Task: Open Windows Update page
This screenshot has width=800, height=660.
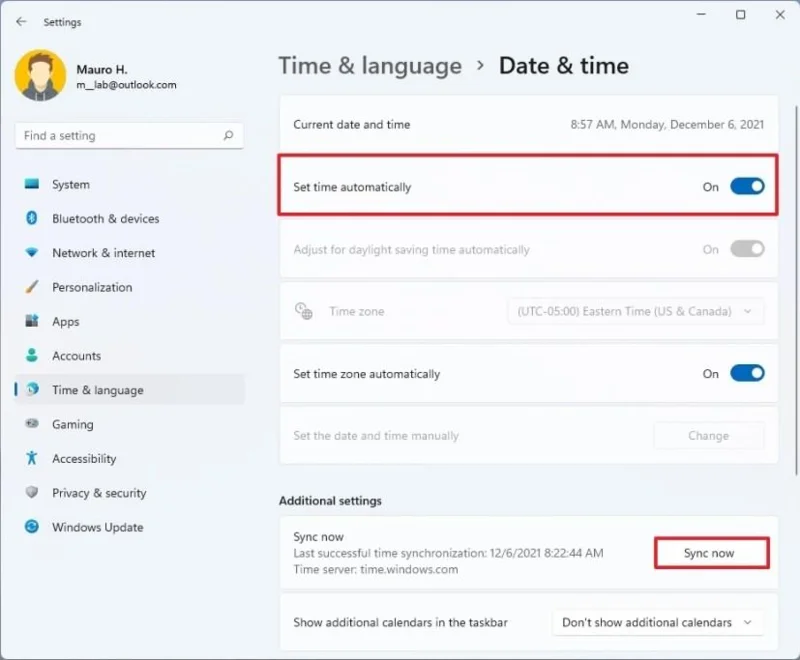Action: (129, 527)
